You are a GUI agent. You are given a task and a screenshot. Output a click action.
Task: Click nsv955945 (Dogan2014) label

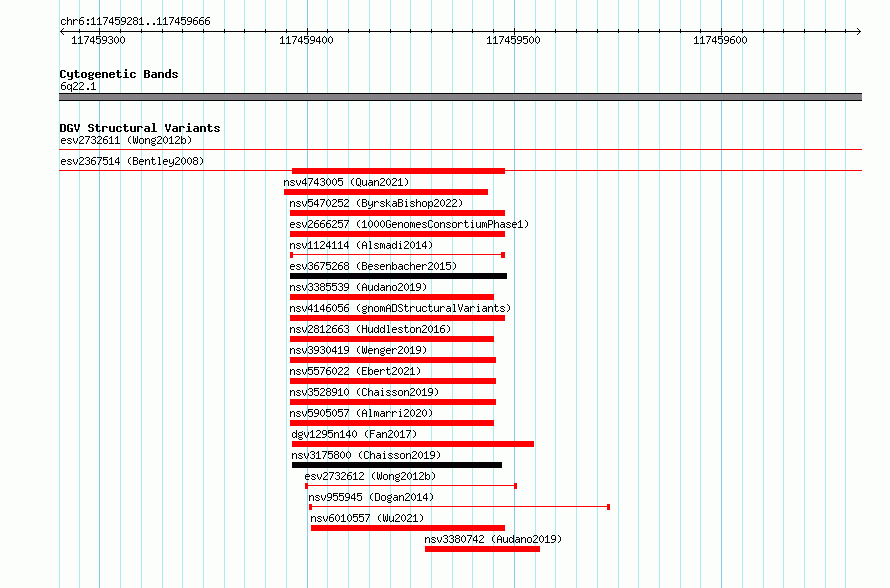[x=371, y=497]
